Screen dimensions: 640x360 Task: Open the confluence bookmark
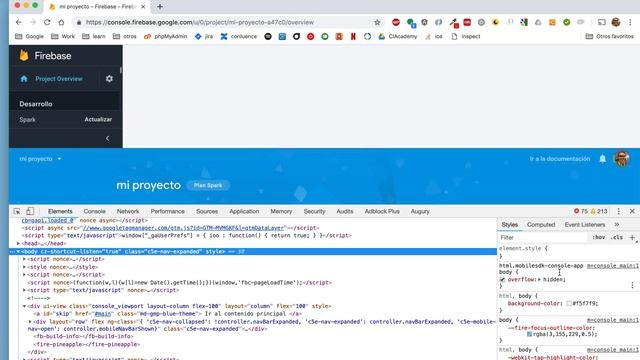click(x=239, y=36)
